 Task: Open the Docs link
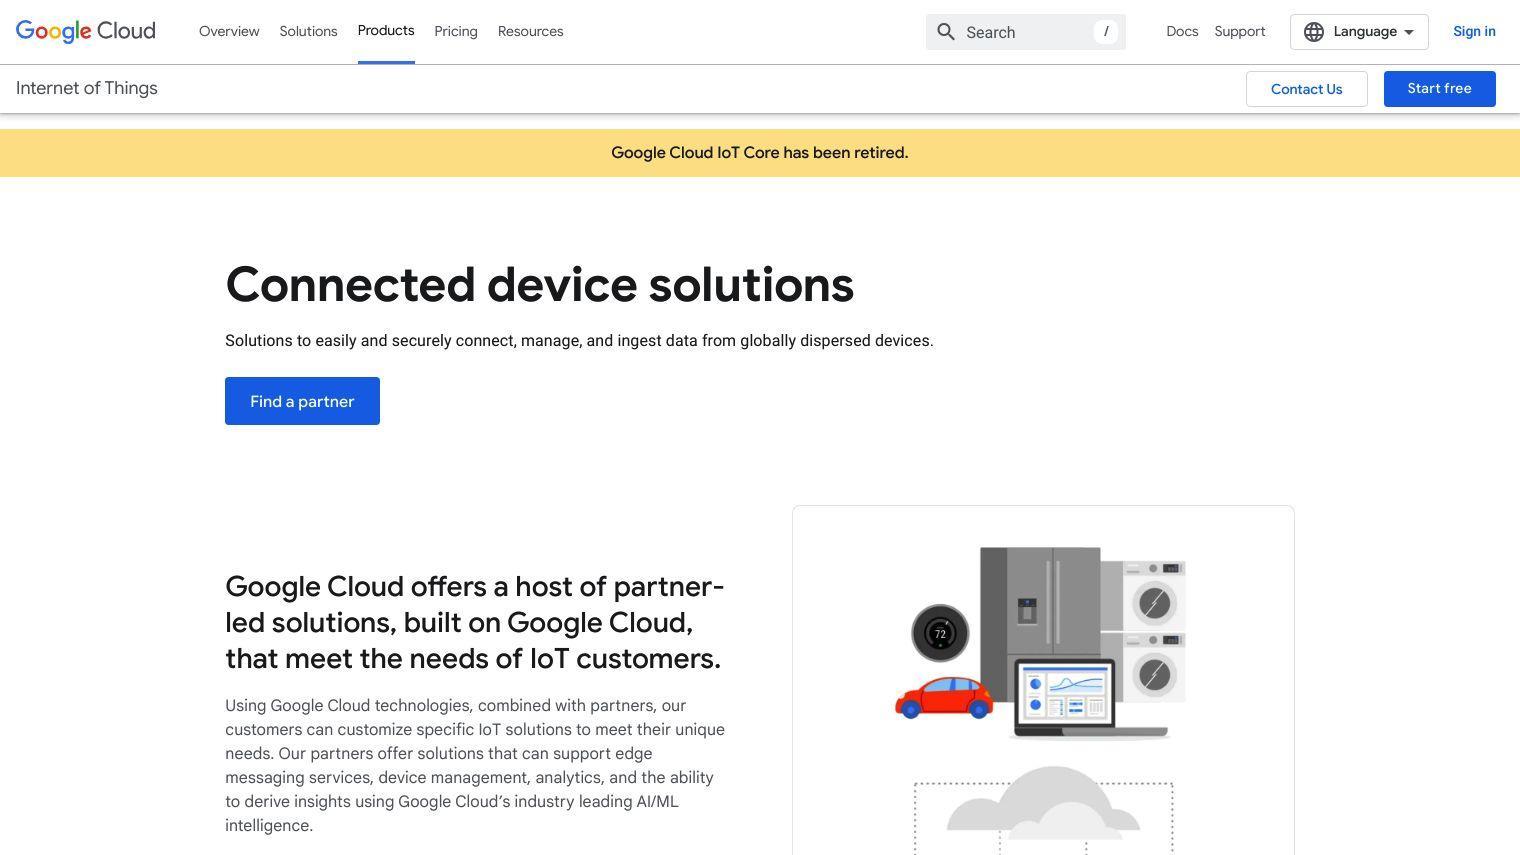[x=1182, y=32]
